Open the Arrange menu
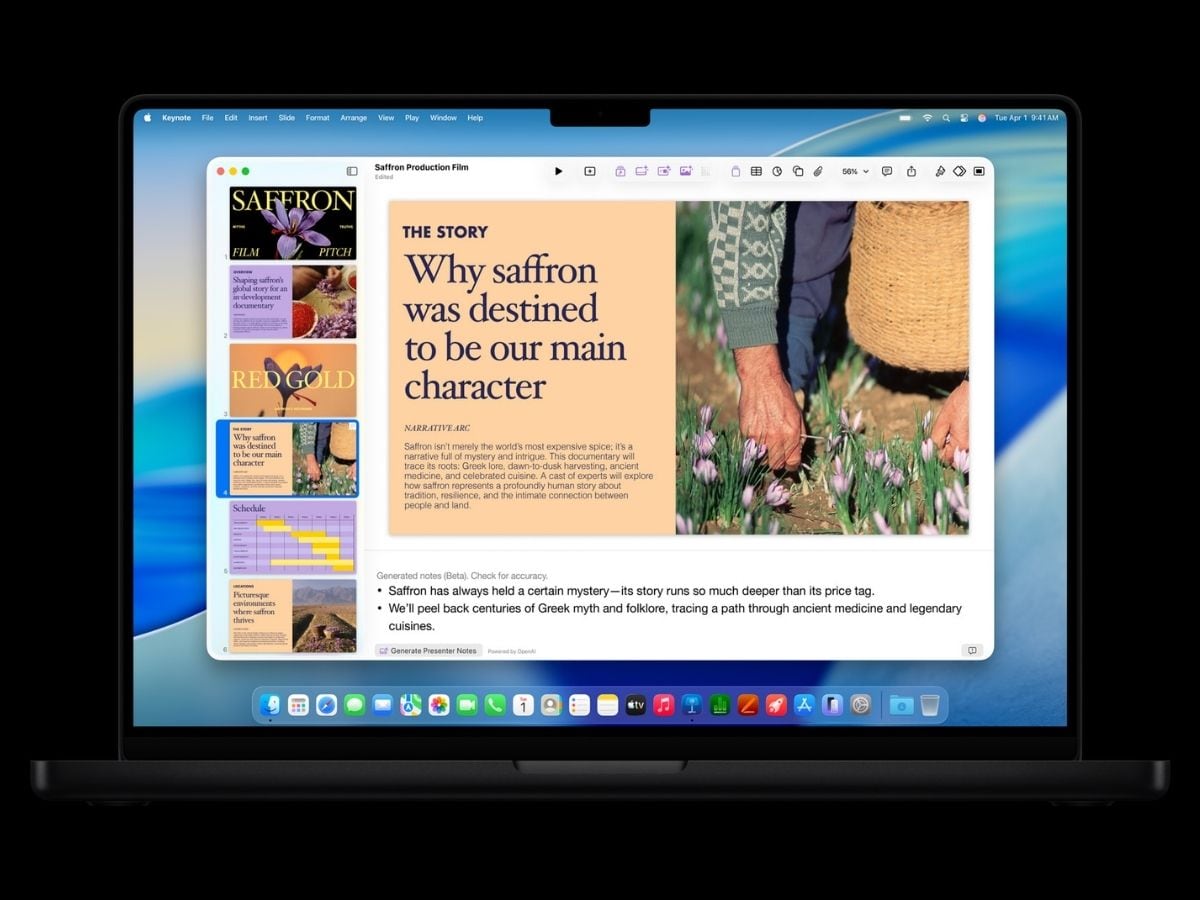The height and width of the screenshot is (900, 1200). click(x=353, y=118)
